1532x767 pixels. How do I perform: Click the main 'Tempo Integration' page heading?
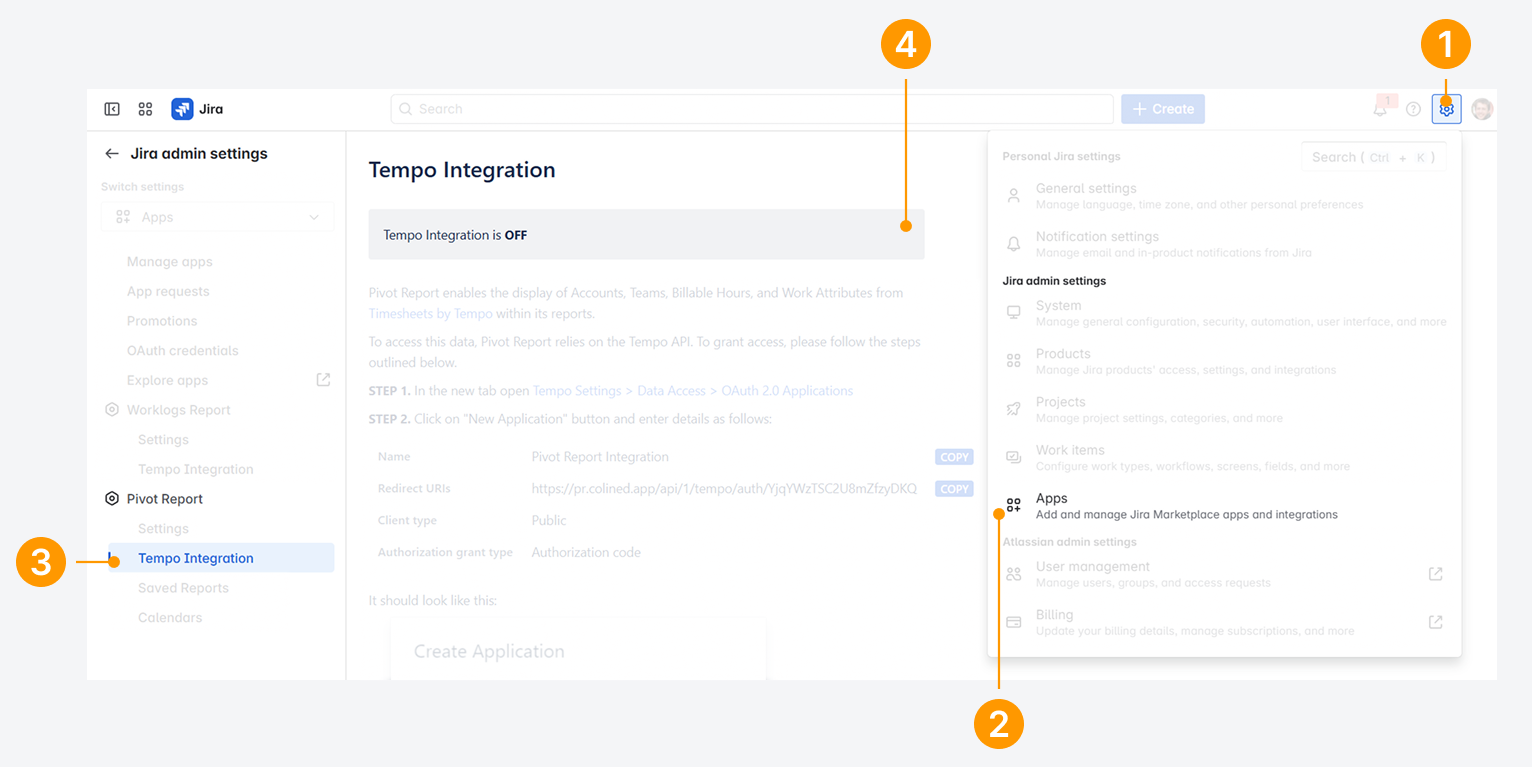coord(462,170)
